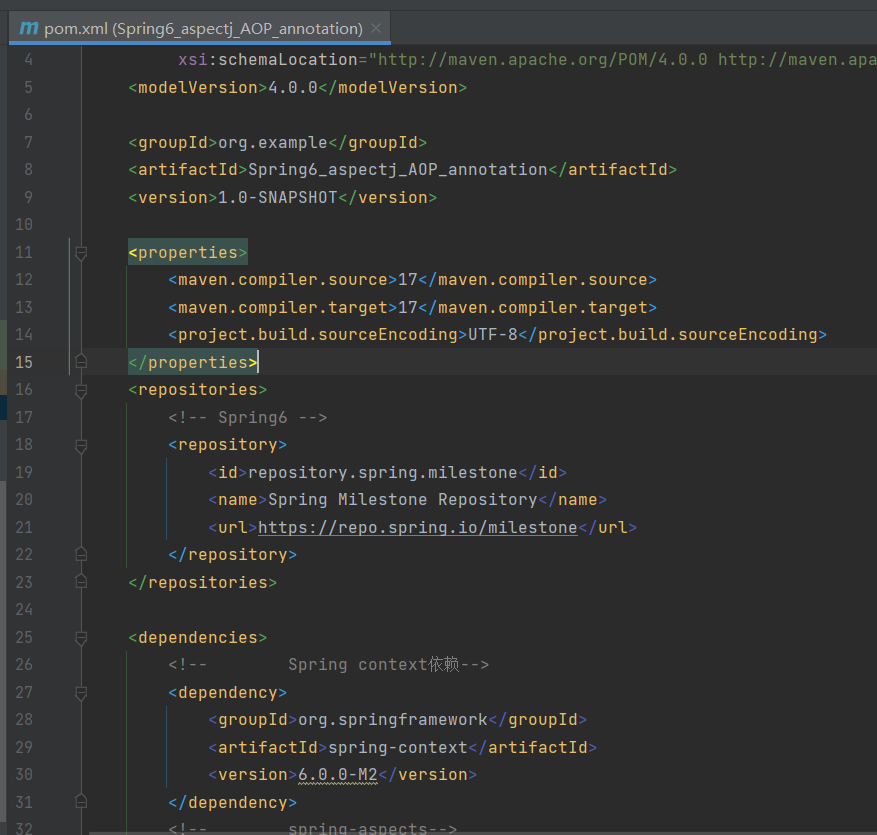Place cursor in the spring-context artifactId text
Viewport: 877px width, 835px height.
397,747
